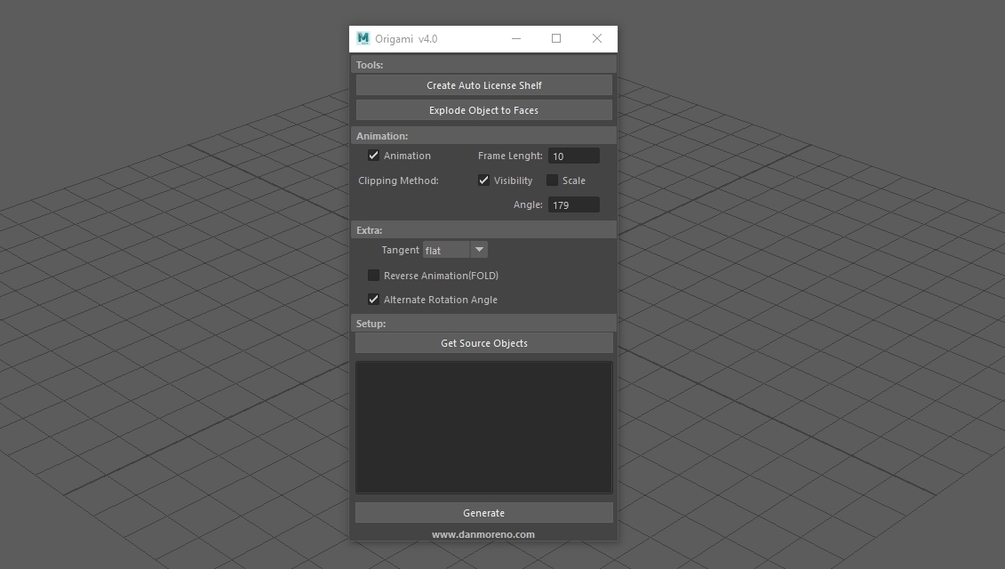
Task: Click the Tools: section header
Action: click(483, 65)
